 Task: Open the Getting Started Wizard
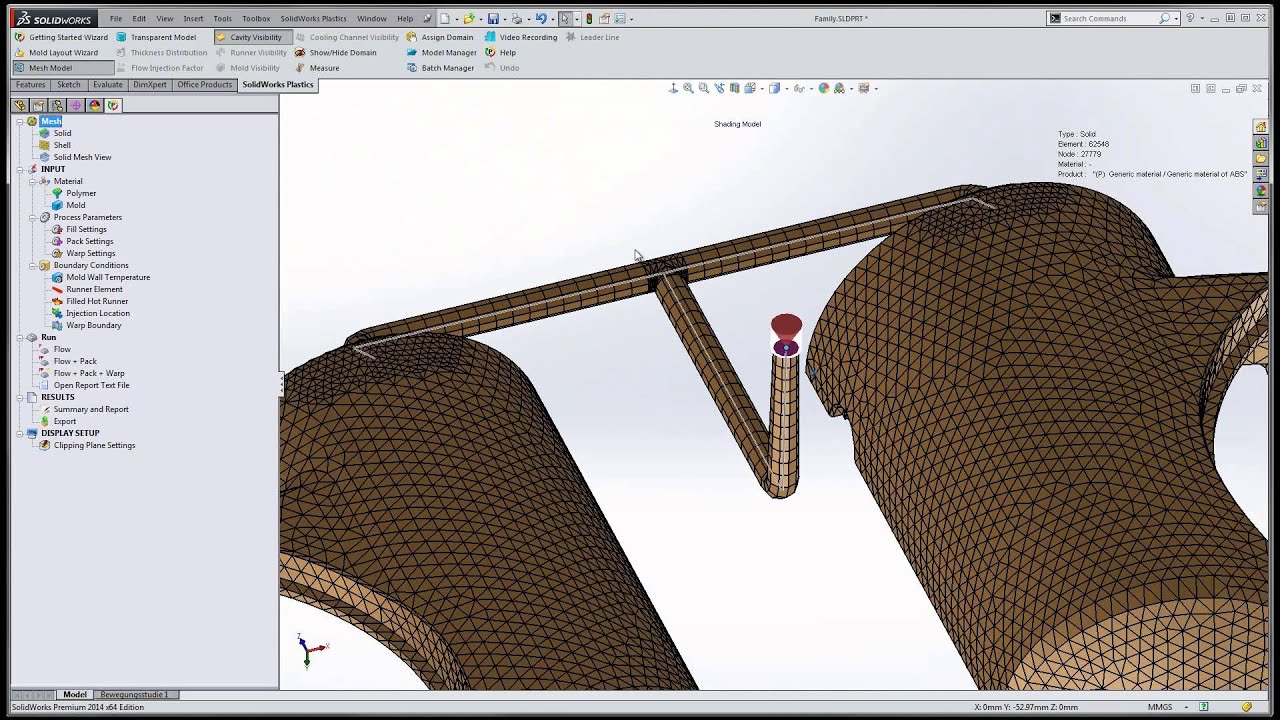[x=61, y=37]
